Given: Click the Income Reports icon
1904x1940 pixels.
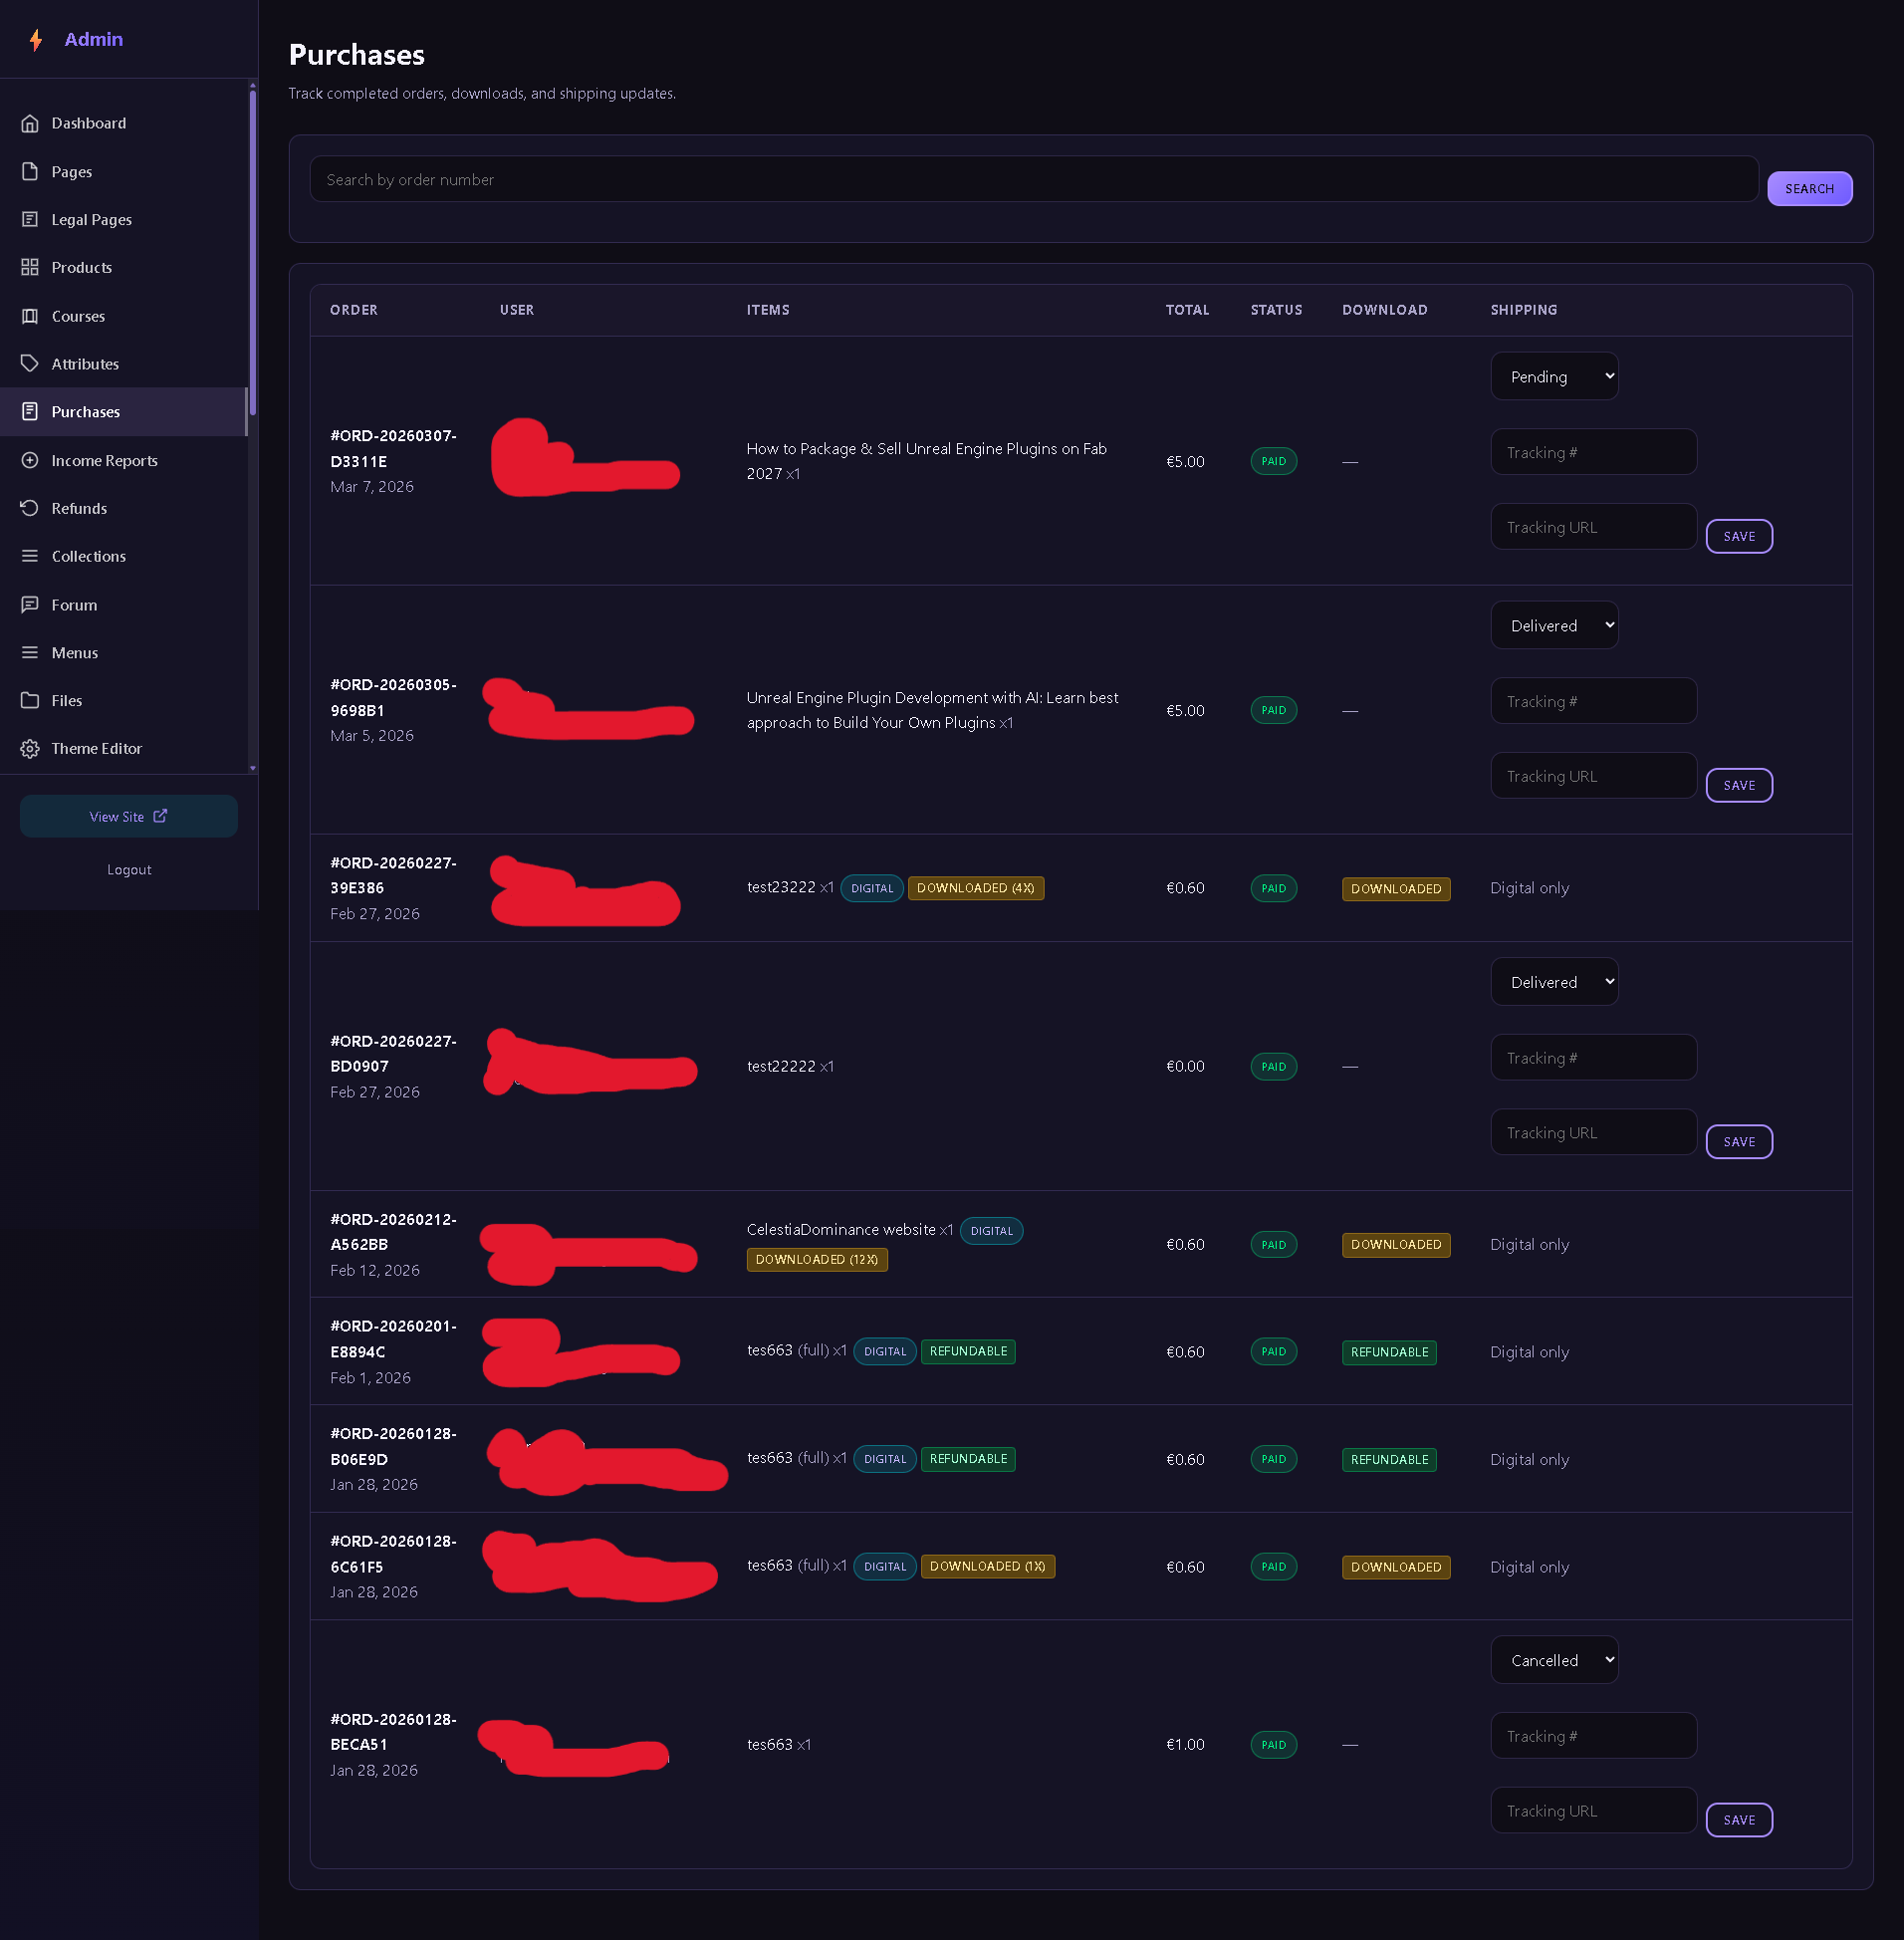Looking at the screenshot, I should (x=30, y=460).
